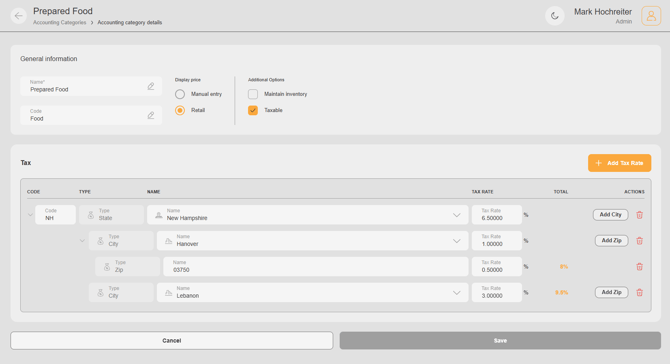This screenshot has width=670, height=364.
Task: Click the Zip row type icon
Action: 107,267
